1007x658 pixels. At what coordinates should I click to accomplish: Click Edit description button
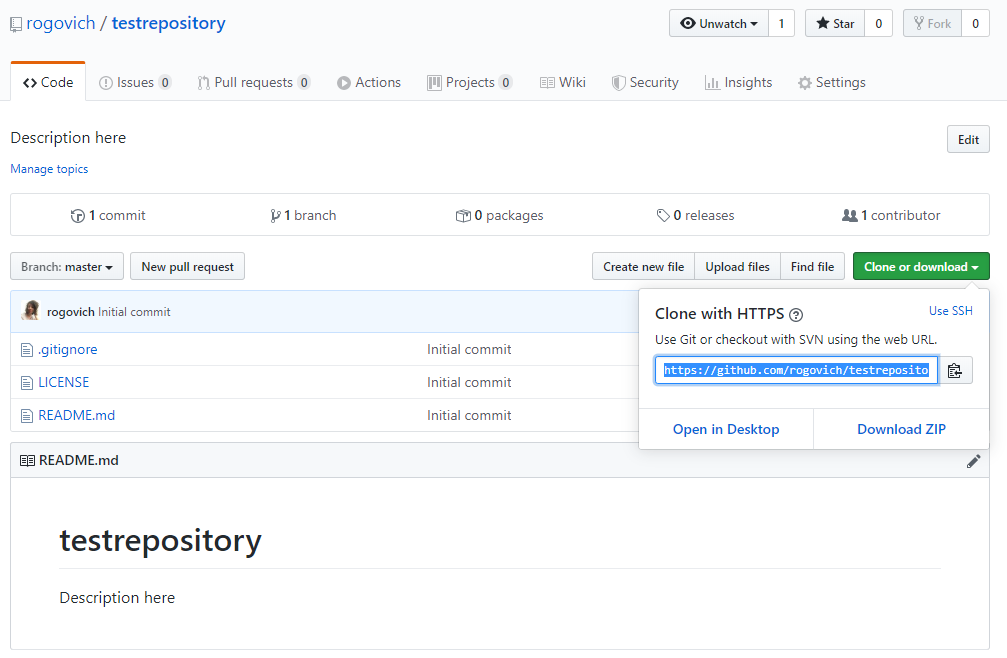(968, 139)
